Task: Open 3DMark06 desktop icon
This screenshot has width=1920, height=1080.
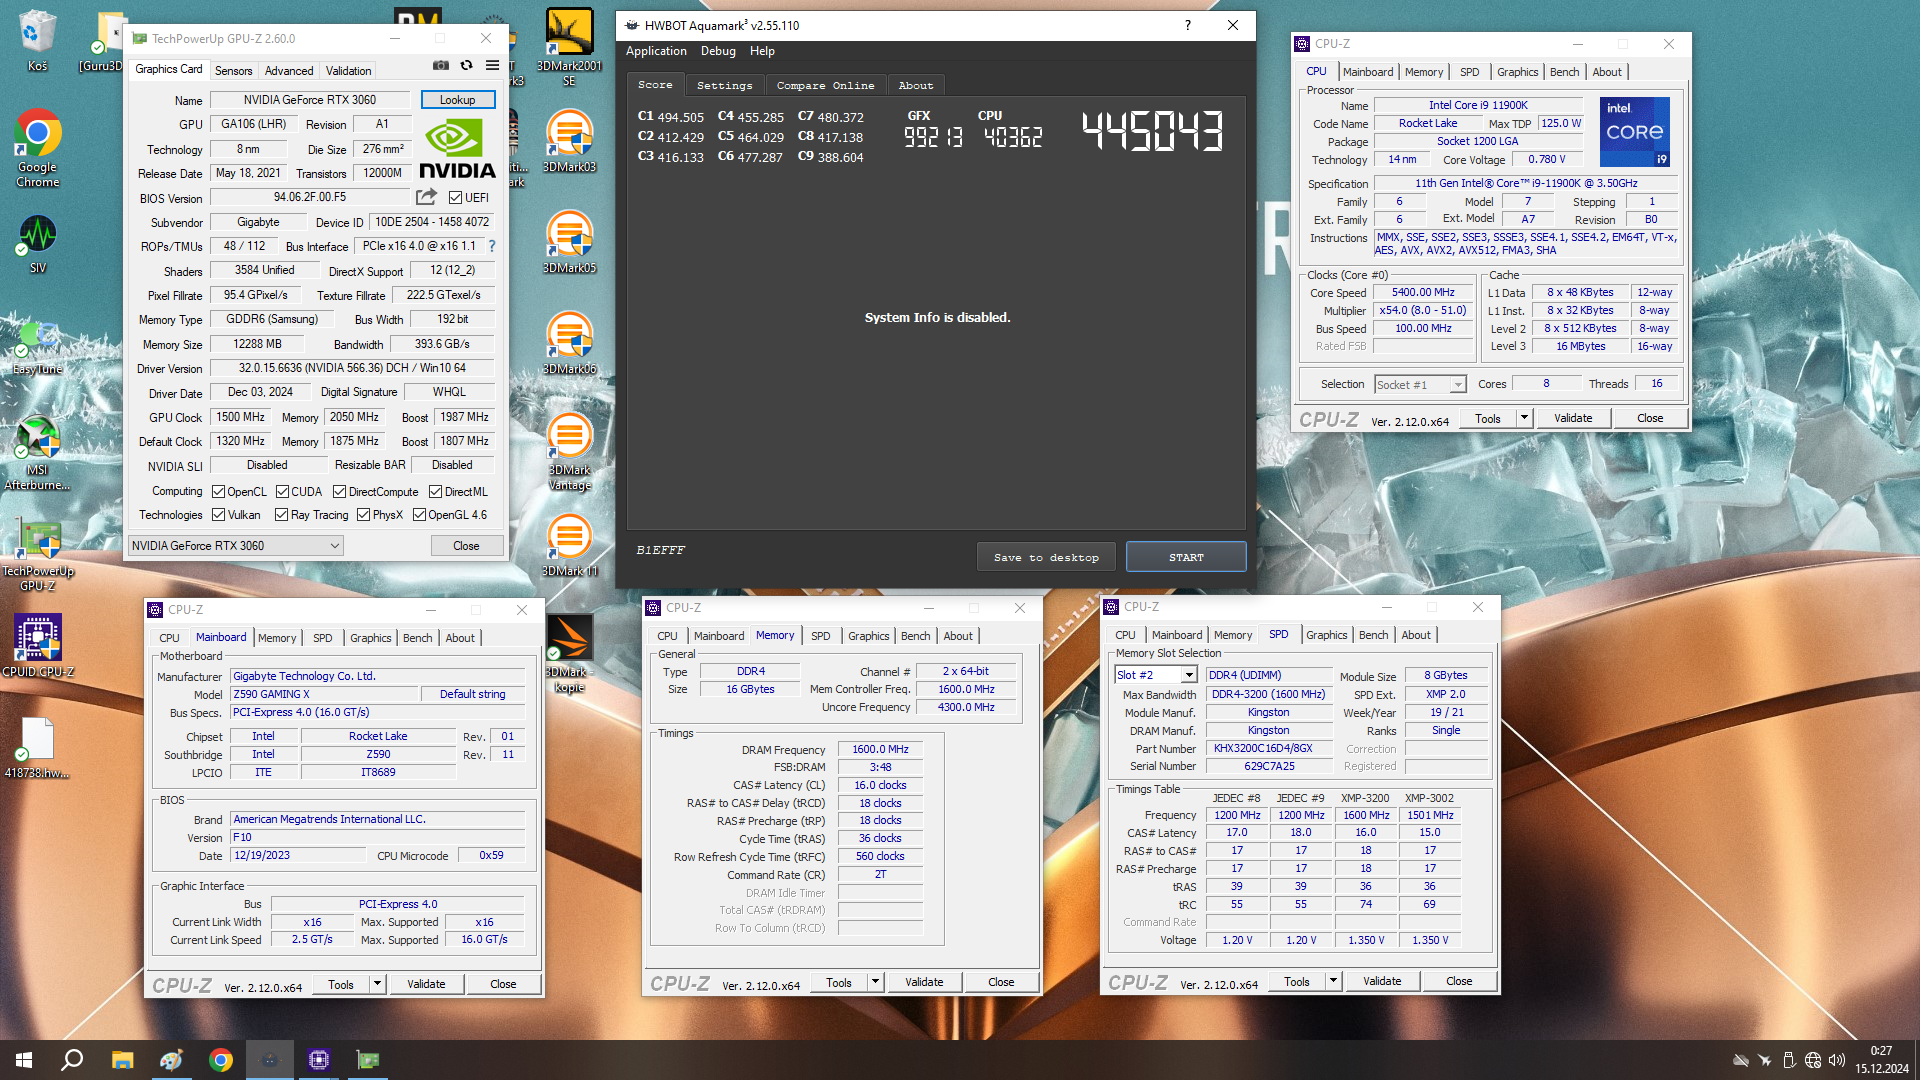Action: tap(569, 343)
